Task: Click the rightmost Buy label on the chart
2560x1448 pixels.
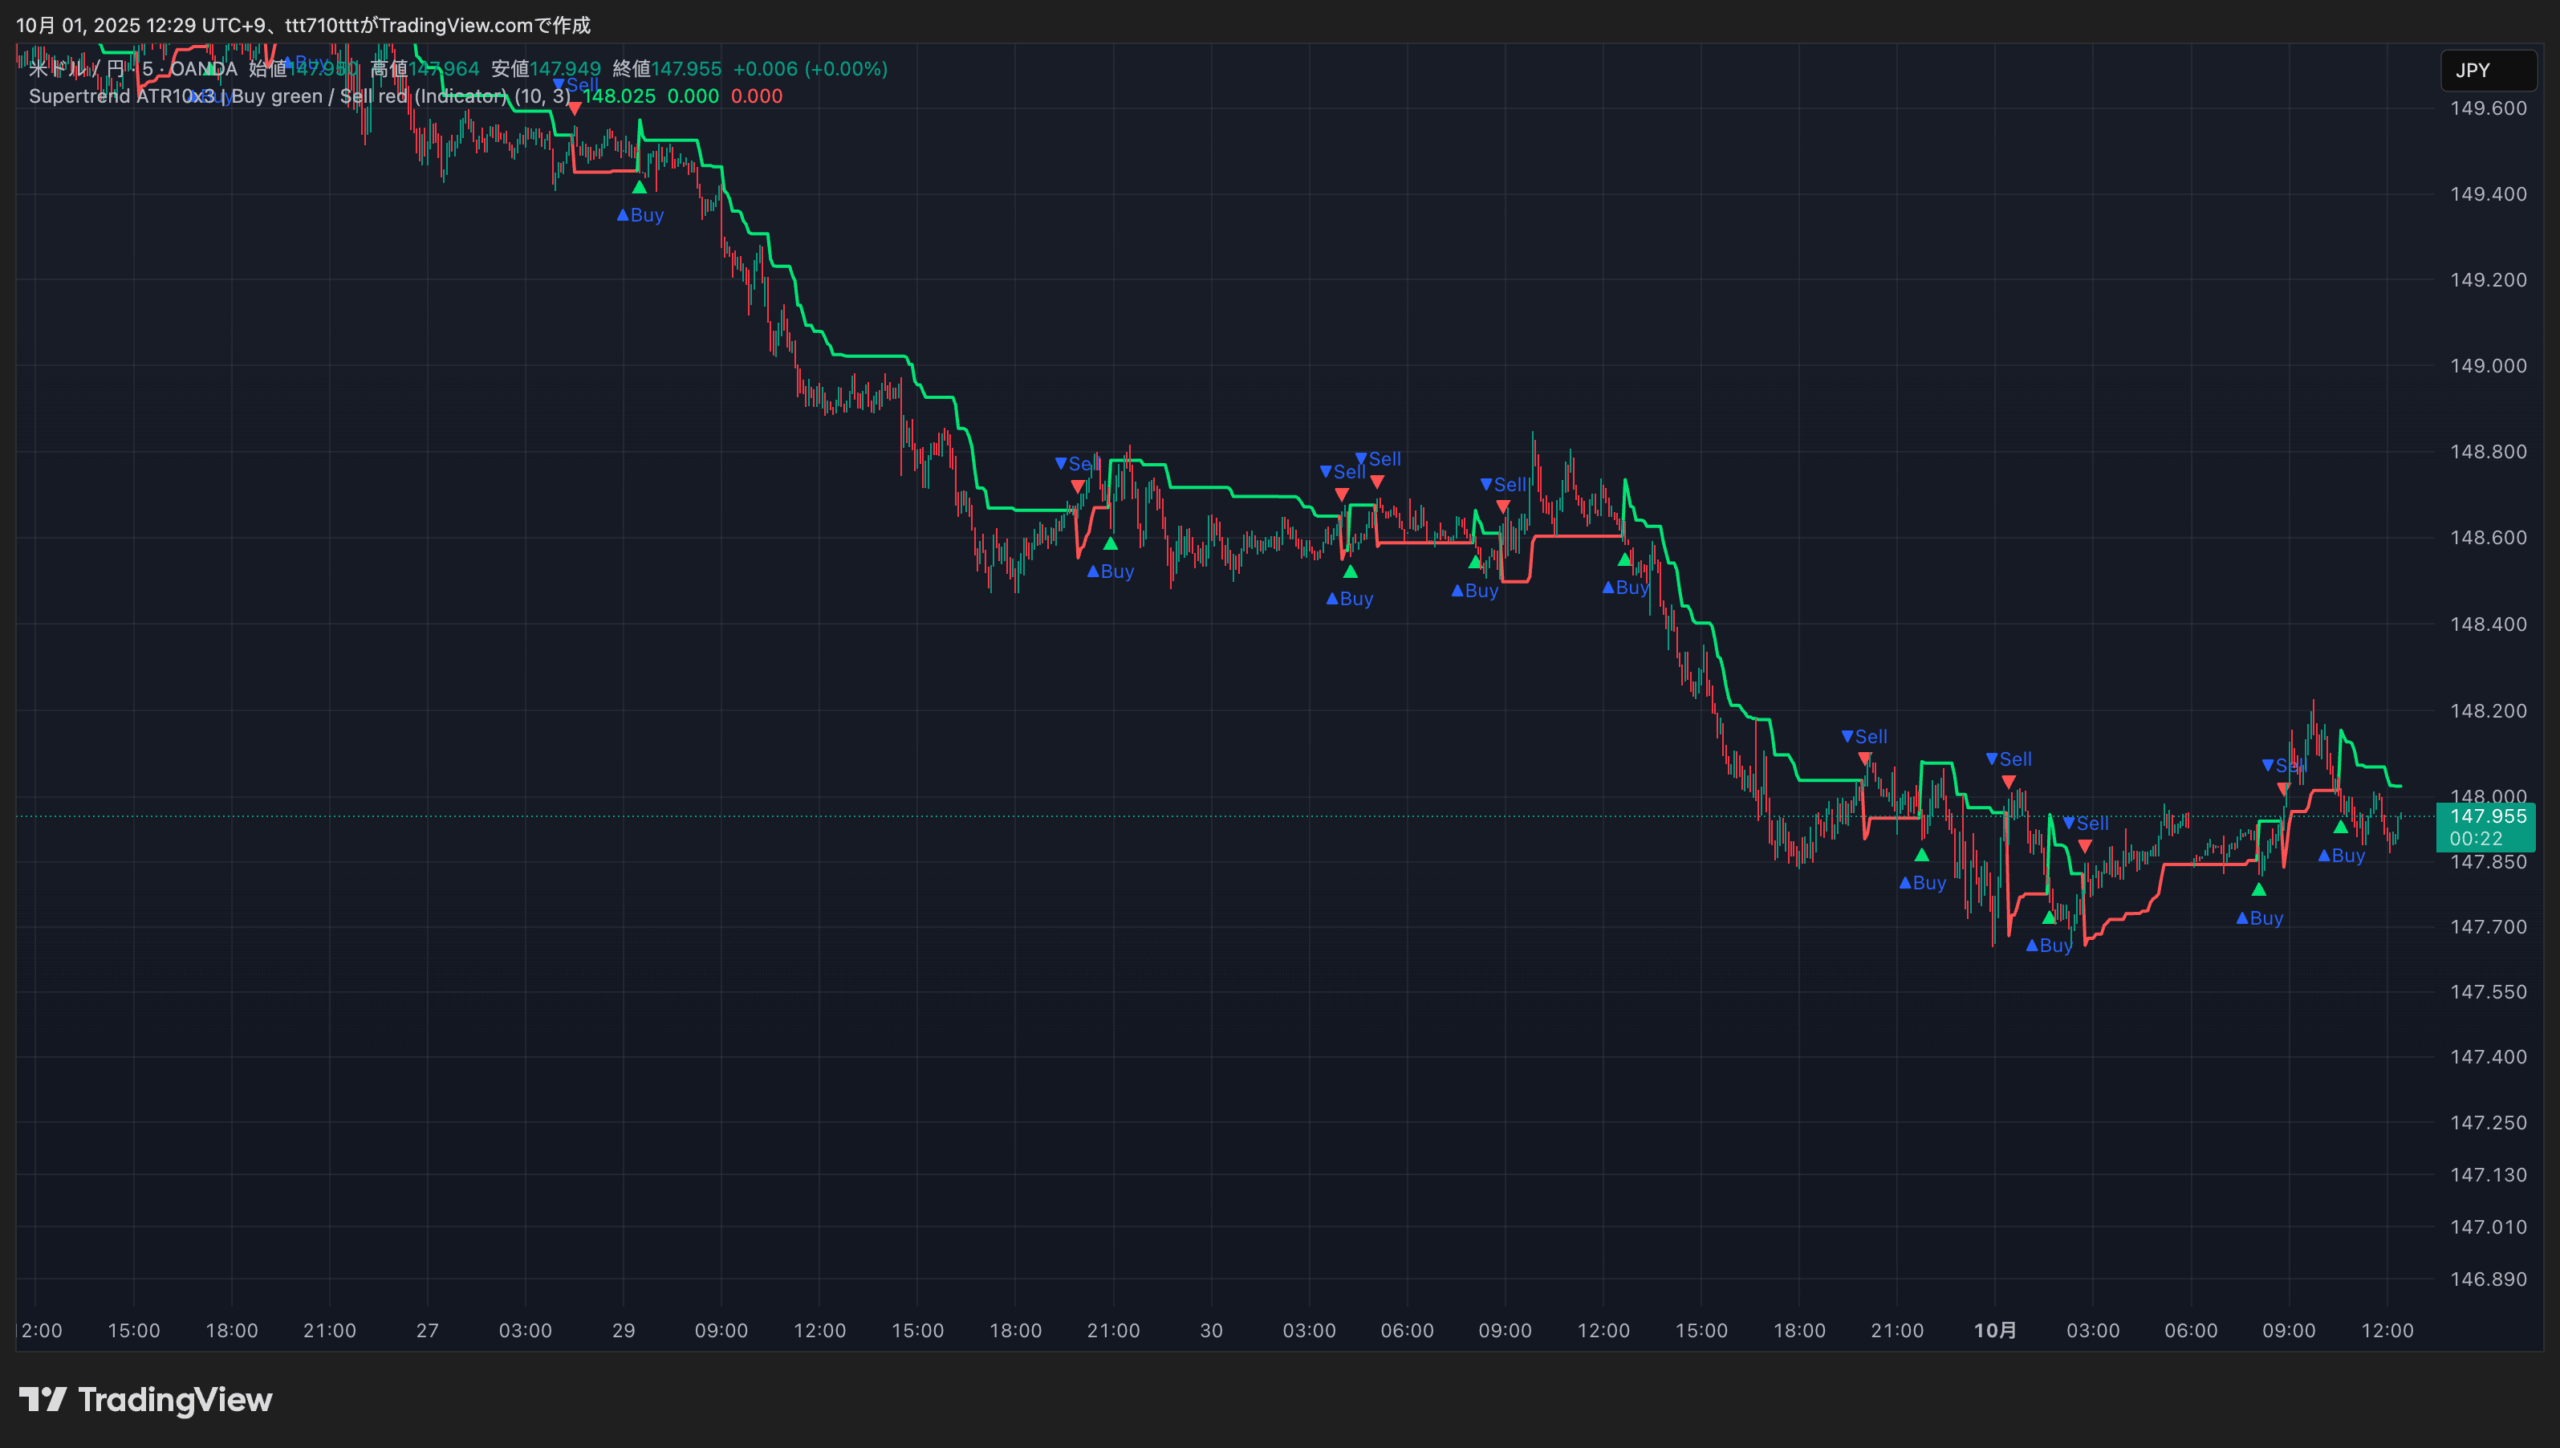Action: 2341,856
